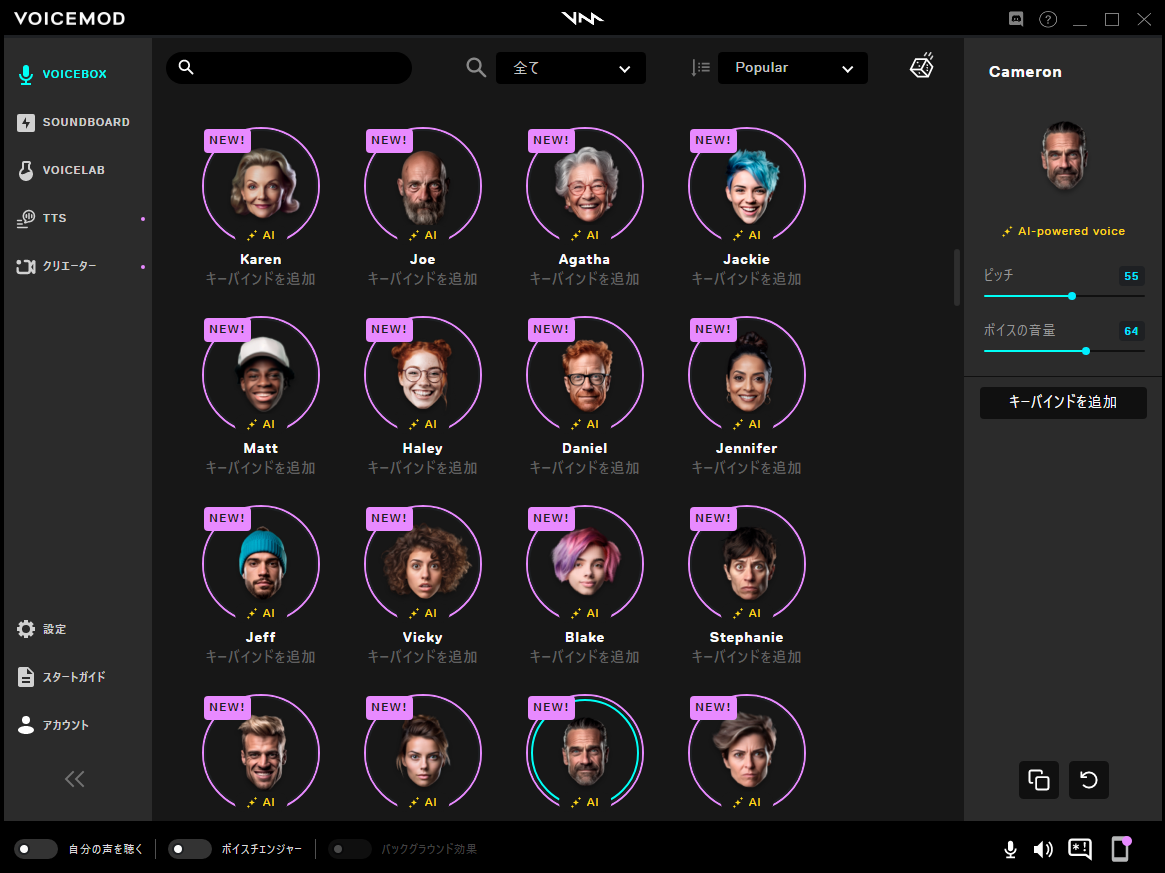Select the Daniel voice avatar

click(x=585, y=374)
